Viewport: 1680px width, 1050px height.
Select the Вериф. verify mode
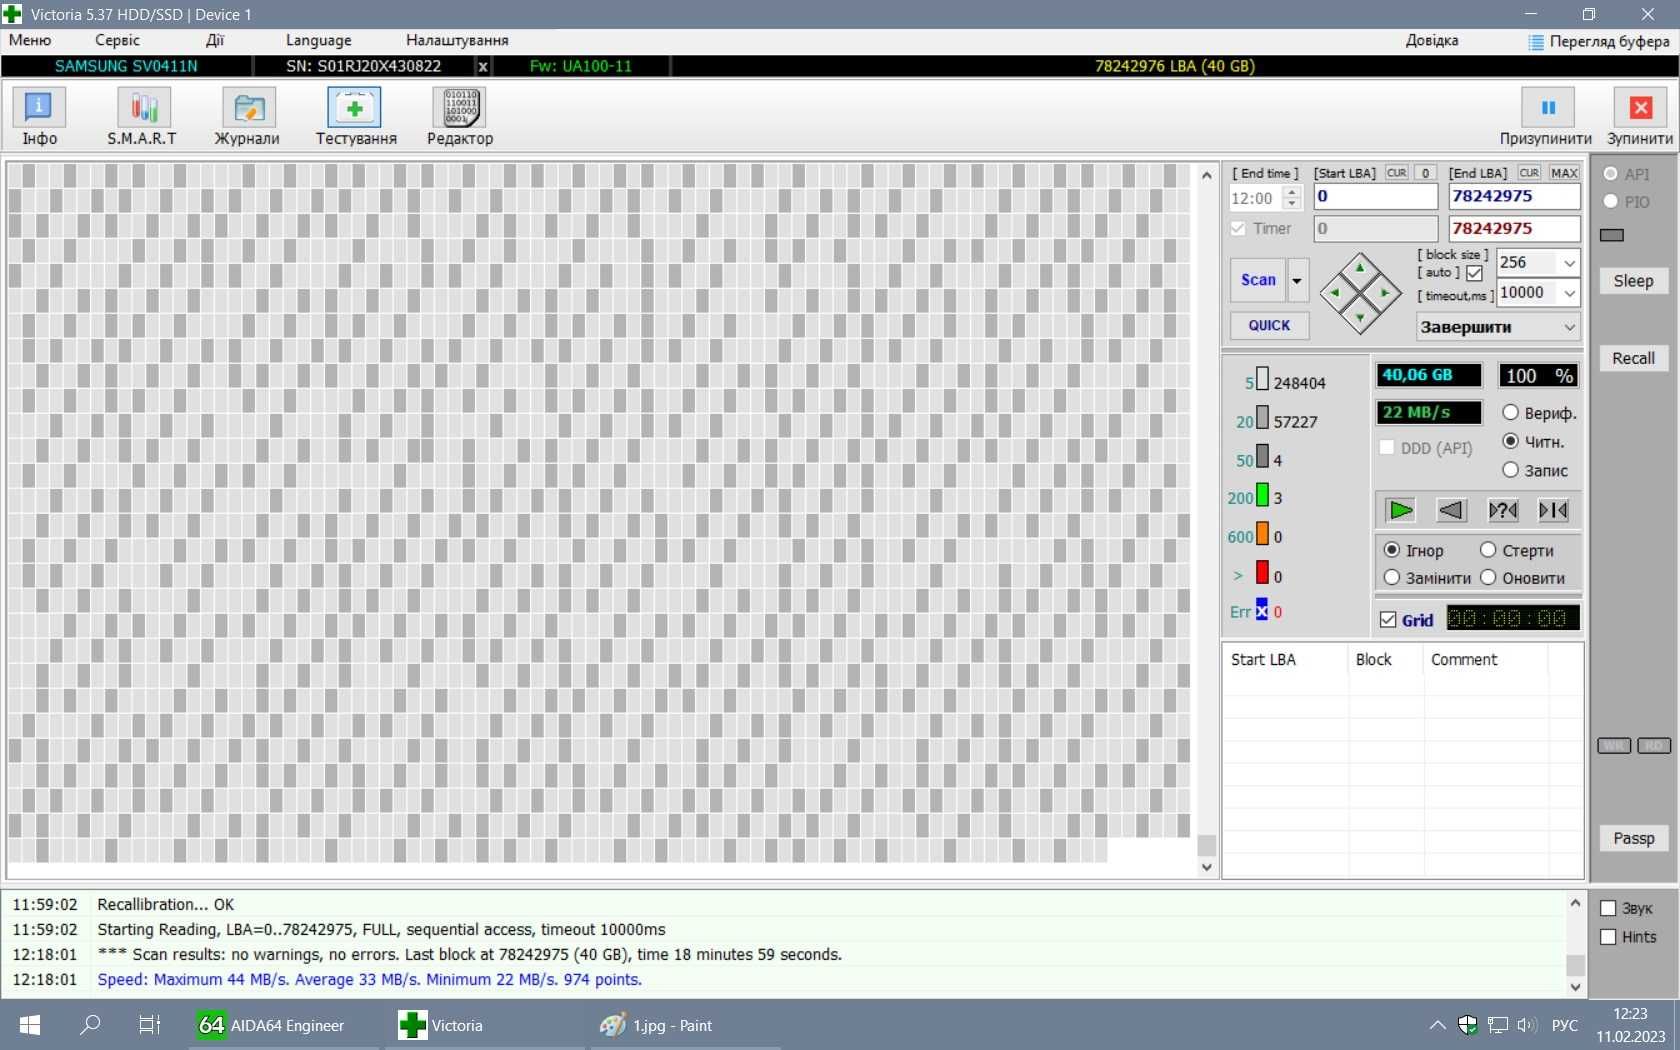pyautogui.click(x=1510, y=412)
